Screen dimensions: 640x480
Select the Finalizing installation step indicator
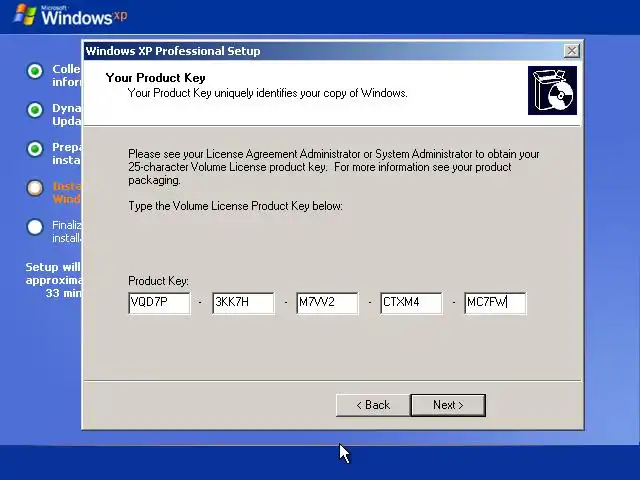[x=35, y=227]
